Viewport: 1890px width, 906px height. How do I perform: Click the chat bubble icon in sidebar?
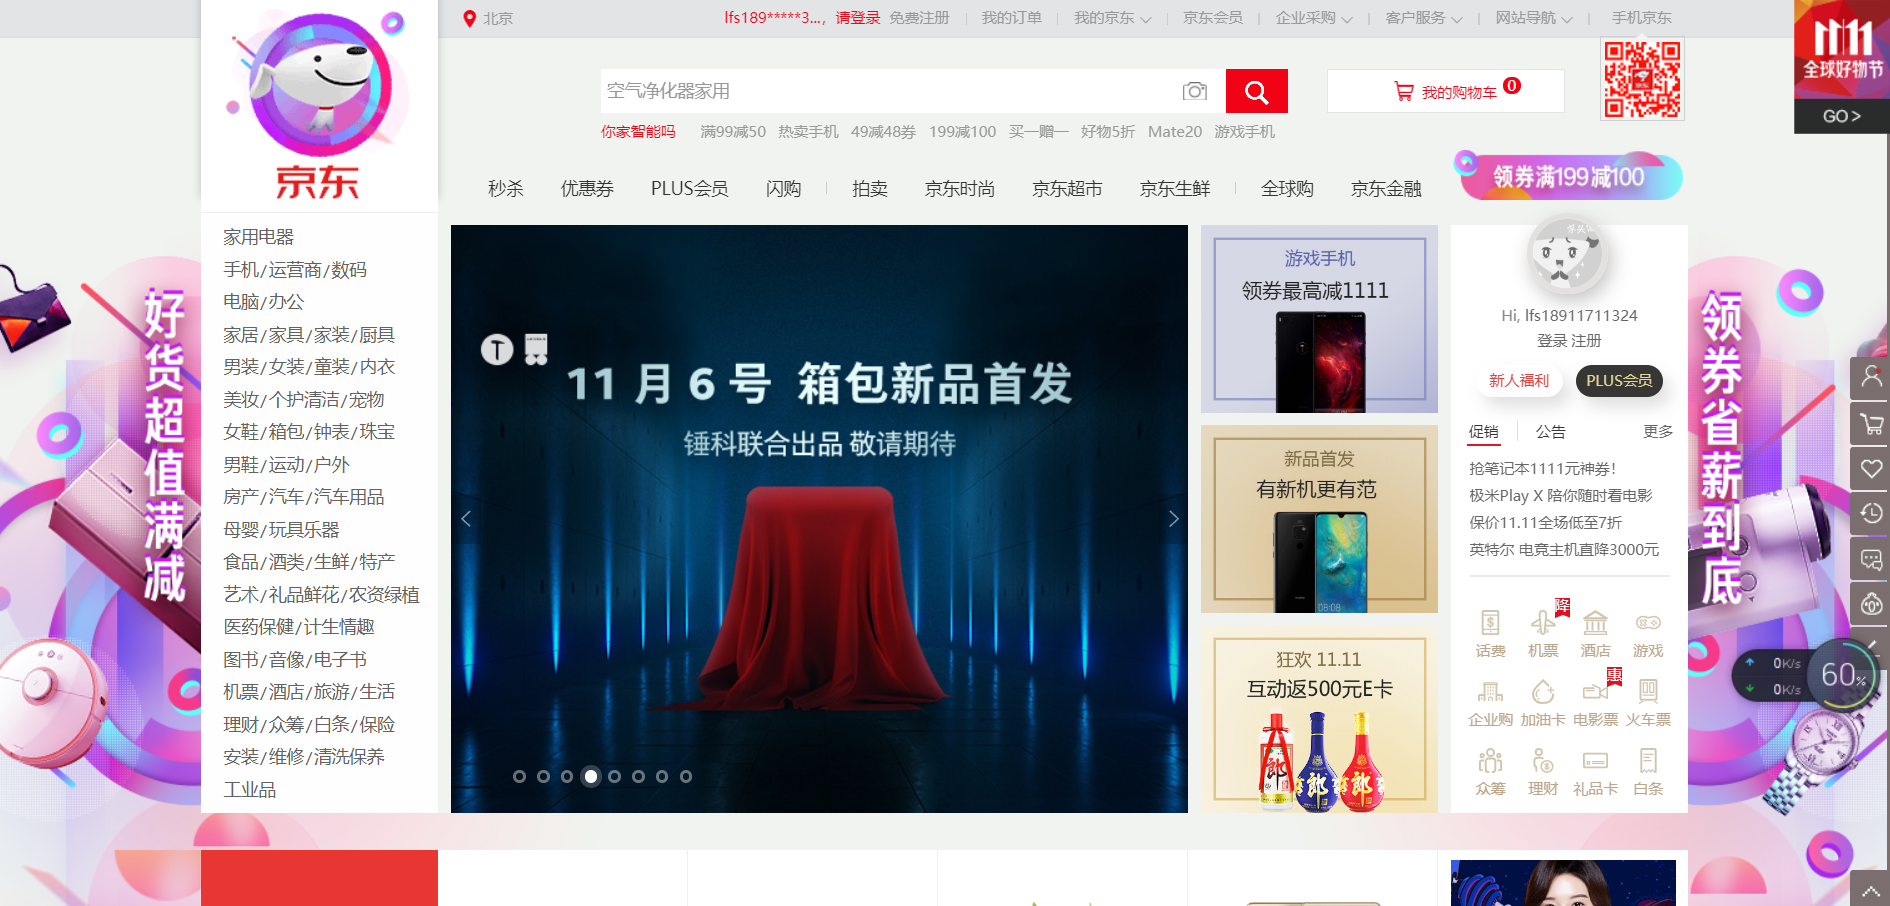point(1870,560)
